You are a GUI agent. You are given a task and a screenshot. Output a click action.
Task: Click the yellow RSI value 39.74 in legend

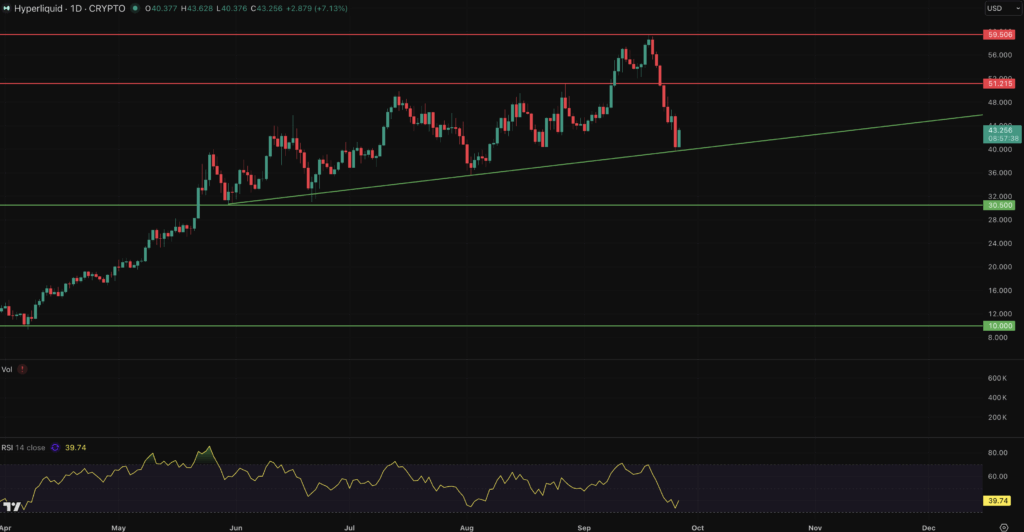point(76,448)
